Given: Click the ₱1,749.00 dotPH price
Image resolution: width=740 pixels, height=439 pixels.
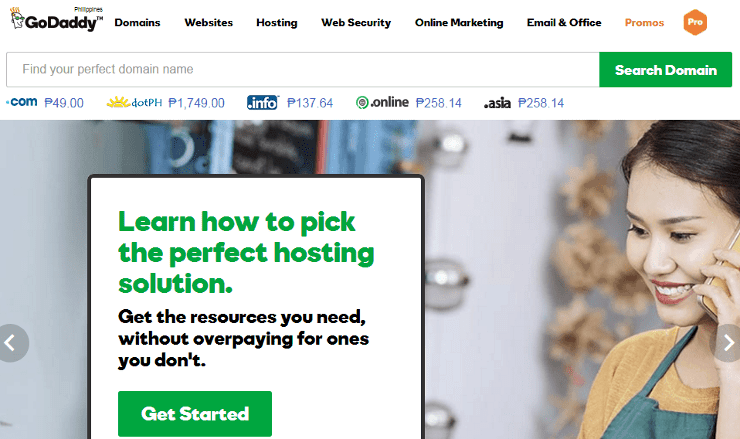Looking at the screenshot, I should (x=196, y=103).
